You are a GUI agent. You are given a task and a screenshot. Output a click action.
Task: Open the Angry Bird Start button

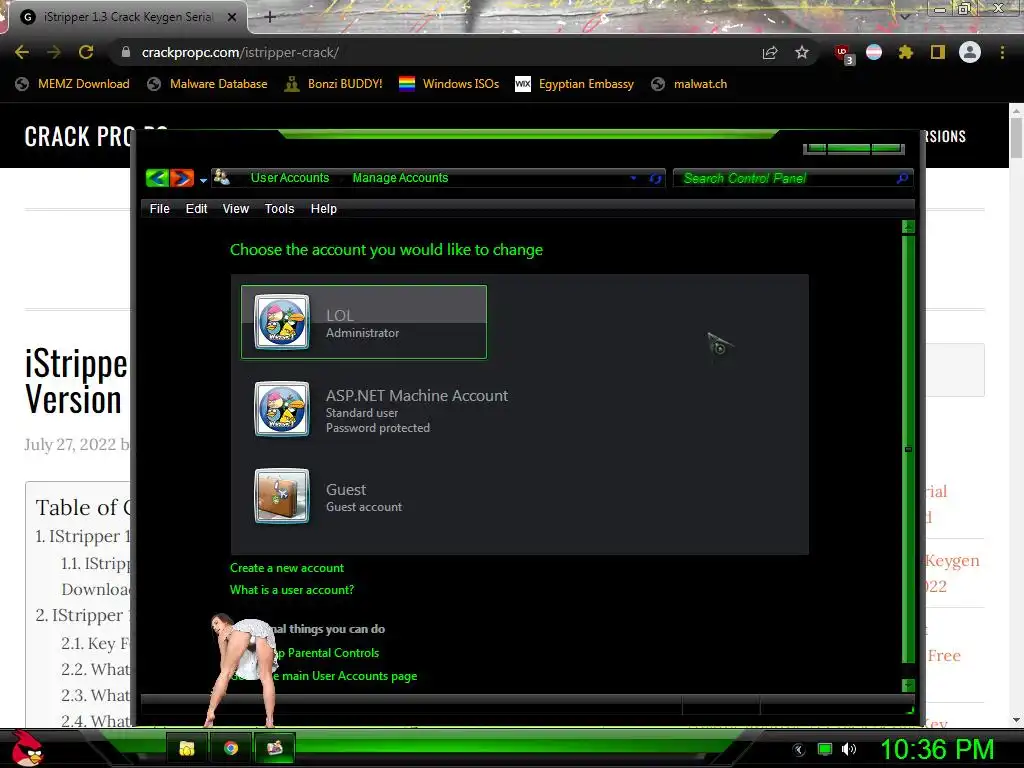tap(27, 748)
